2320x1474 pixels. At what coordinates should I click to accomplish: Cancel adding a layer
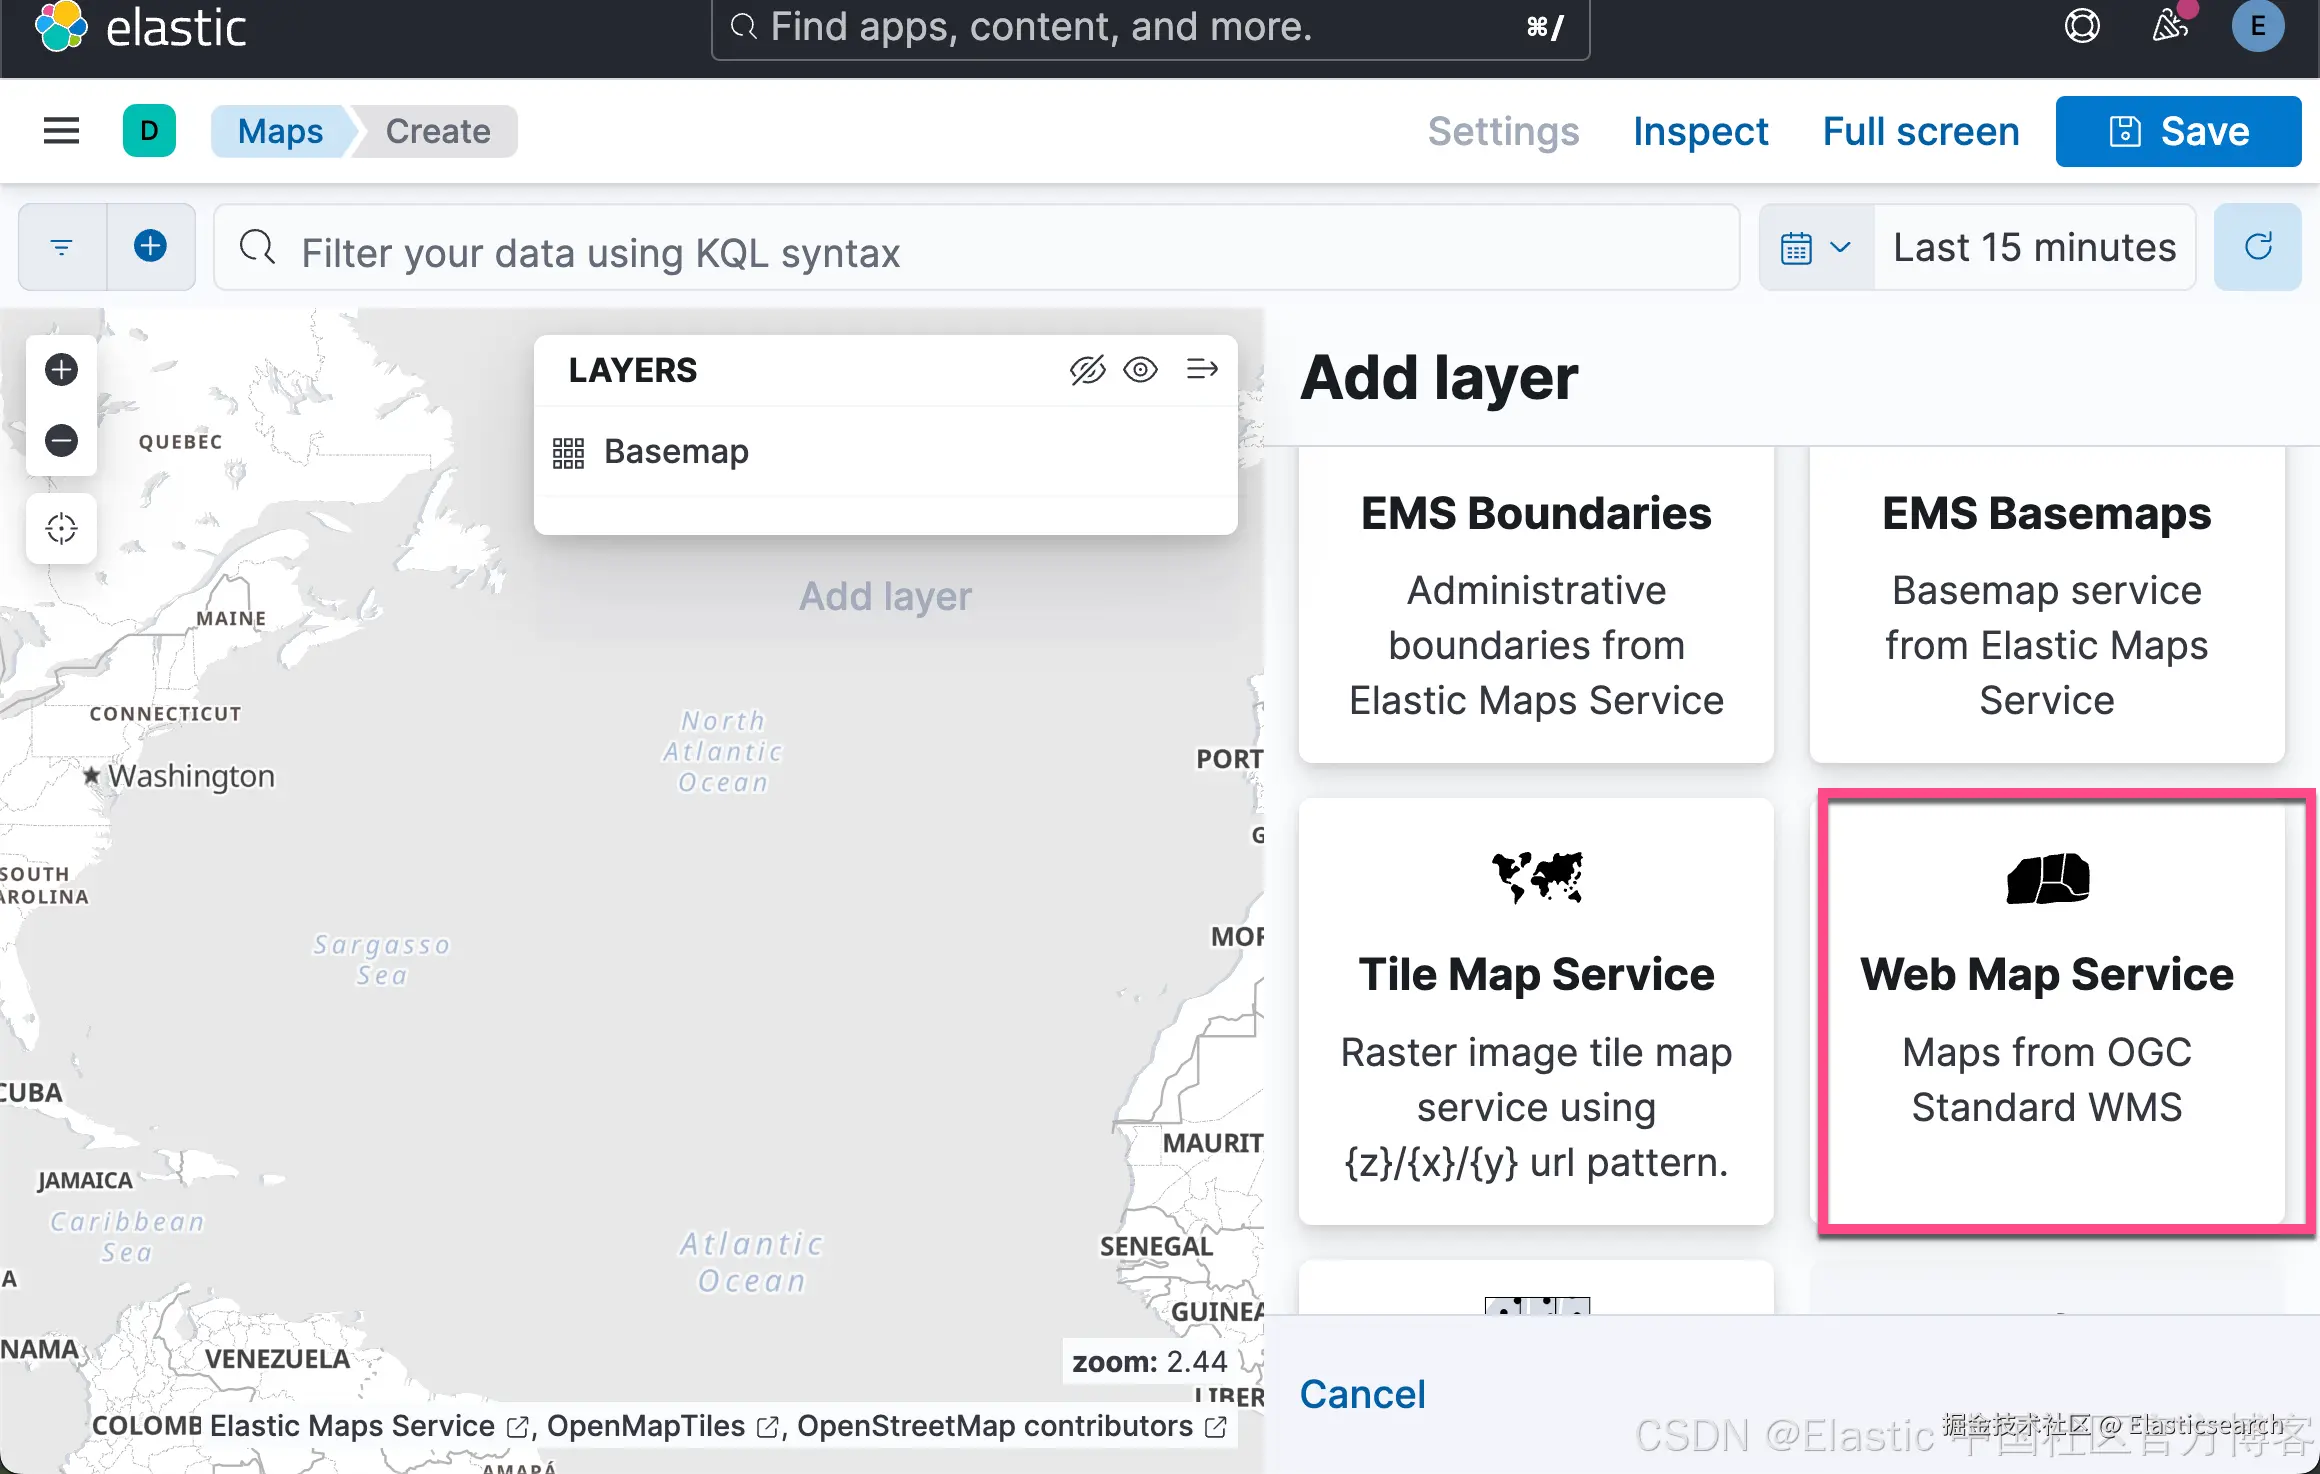click(x=1362, y=1394)
